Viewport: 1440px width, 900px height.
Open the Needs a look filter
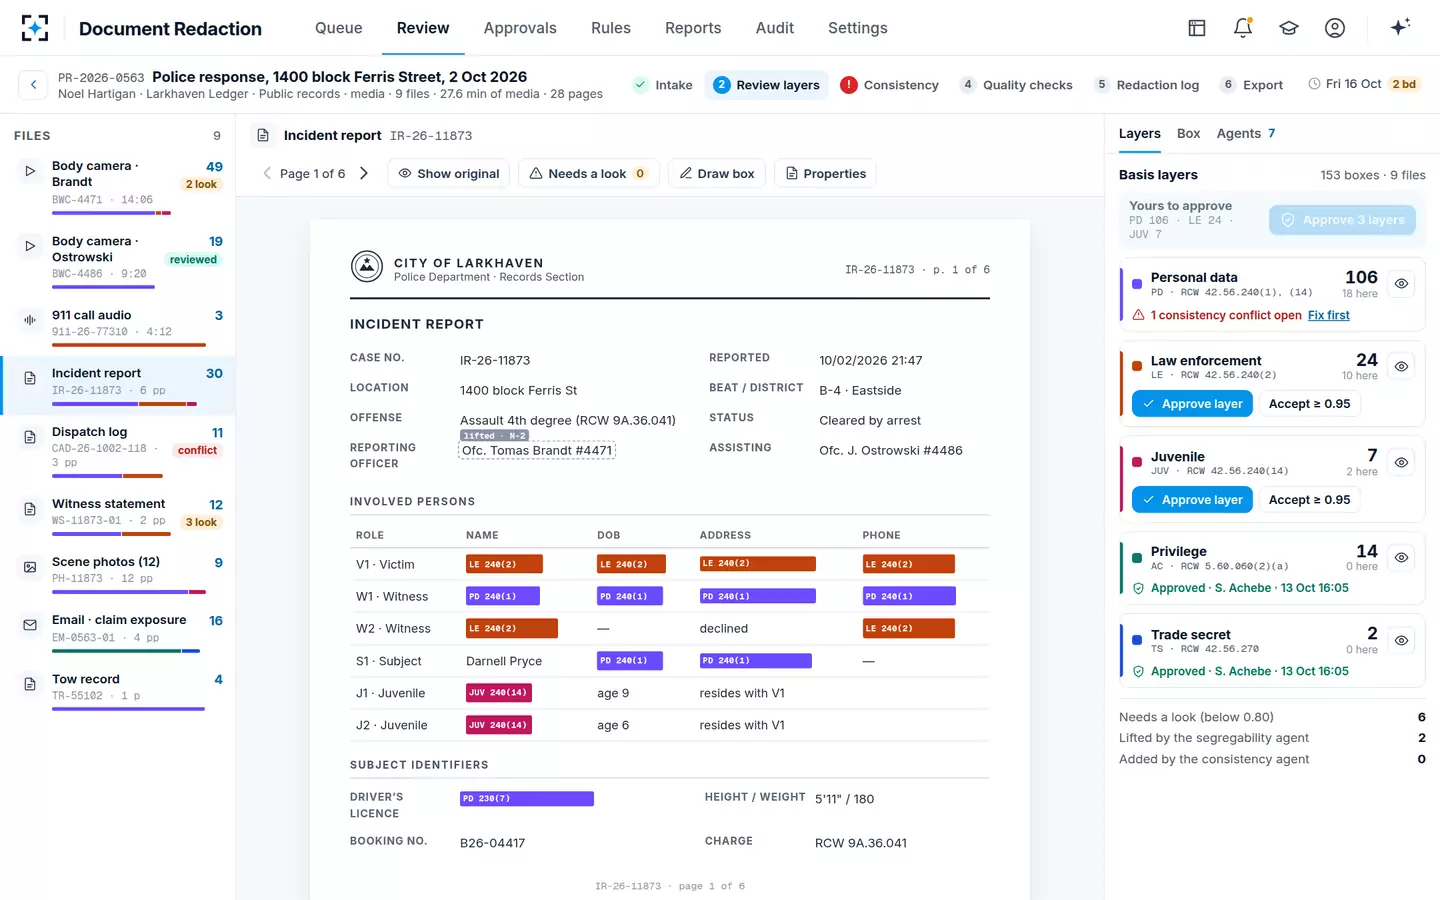click(x=588, y=173)
